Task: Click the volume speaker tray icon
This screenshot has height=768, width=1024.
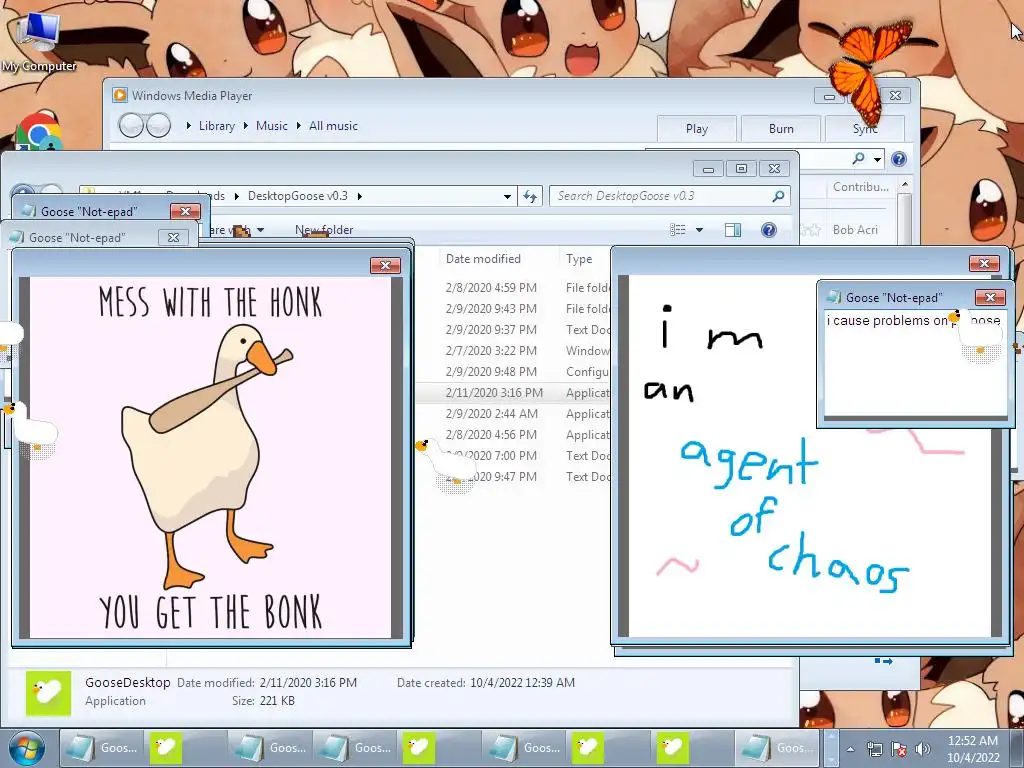Action: (x=923, y=749)
